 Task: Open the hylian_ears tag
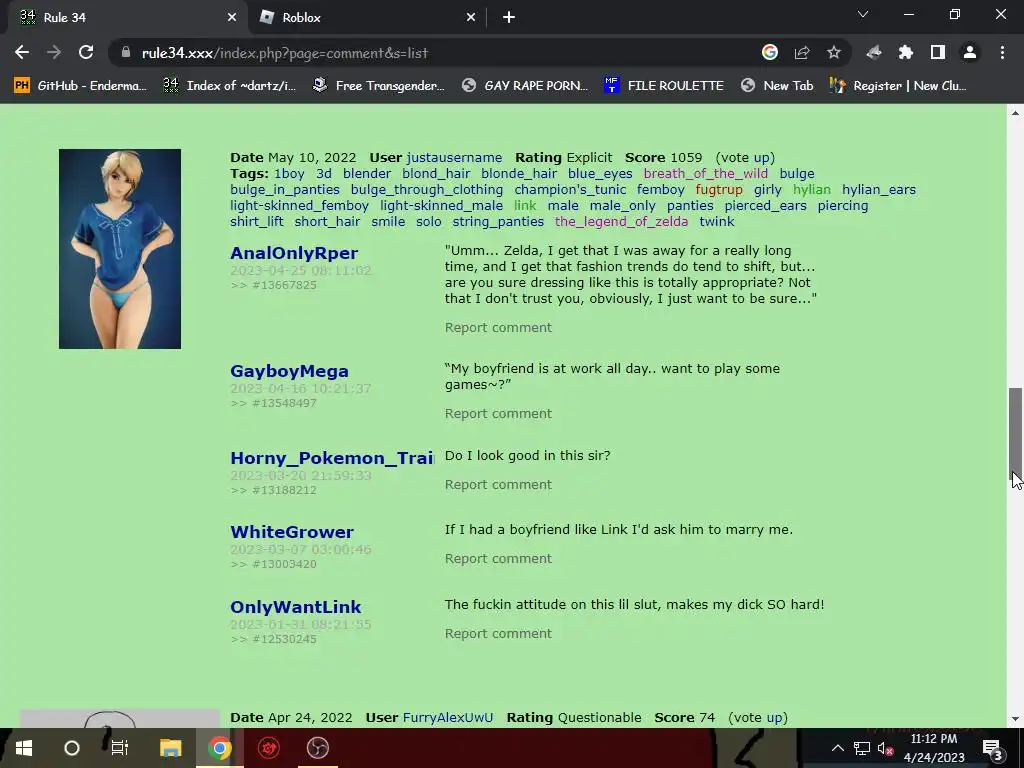click(879, 189)
